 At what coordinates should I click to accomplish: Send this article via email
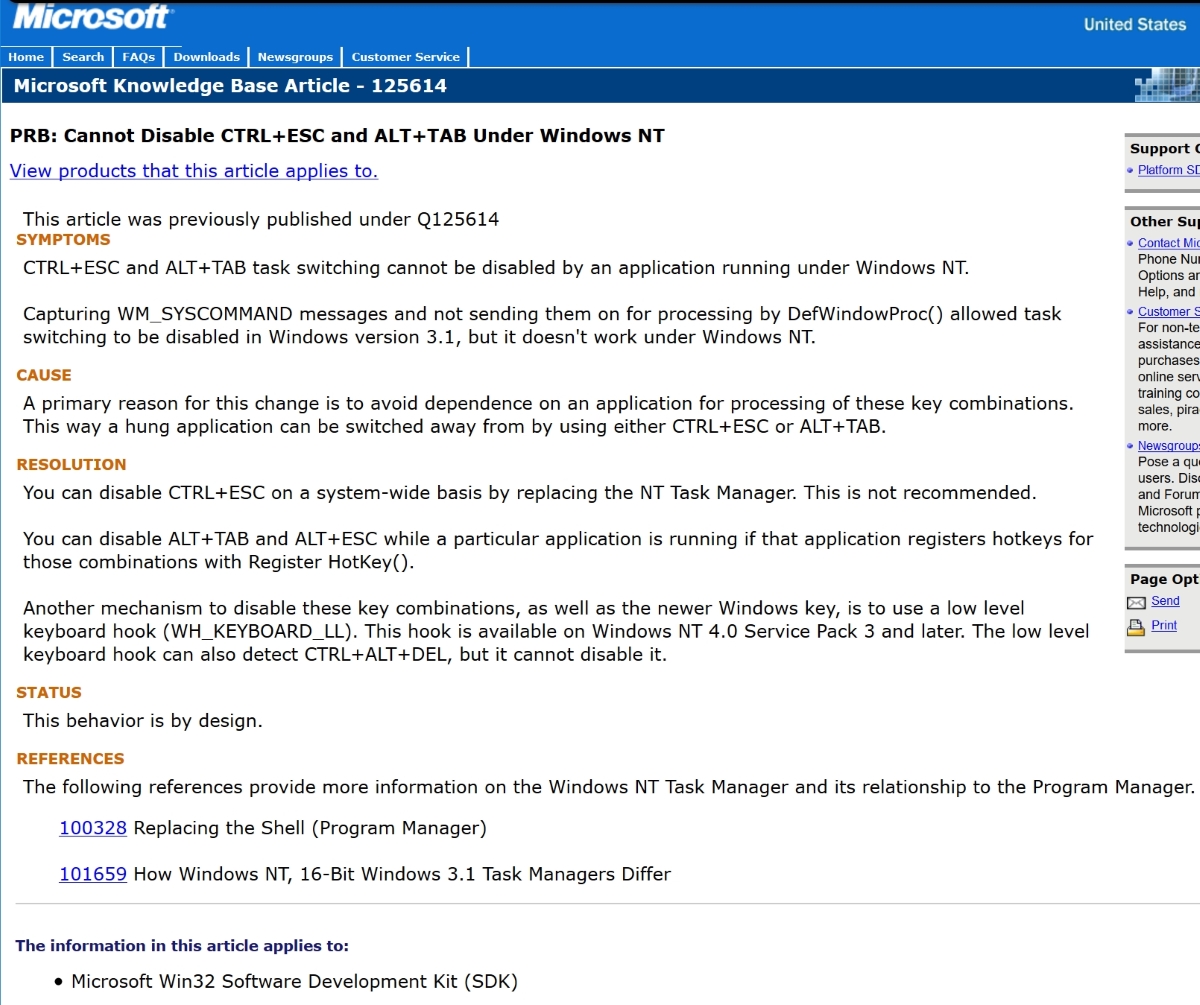(x=1163, y=602)
